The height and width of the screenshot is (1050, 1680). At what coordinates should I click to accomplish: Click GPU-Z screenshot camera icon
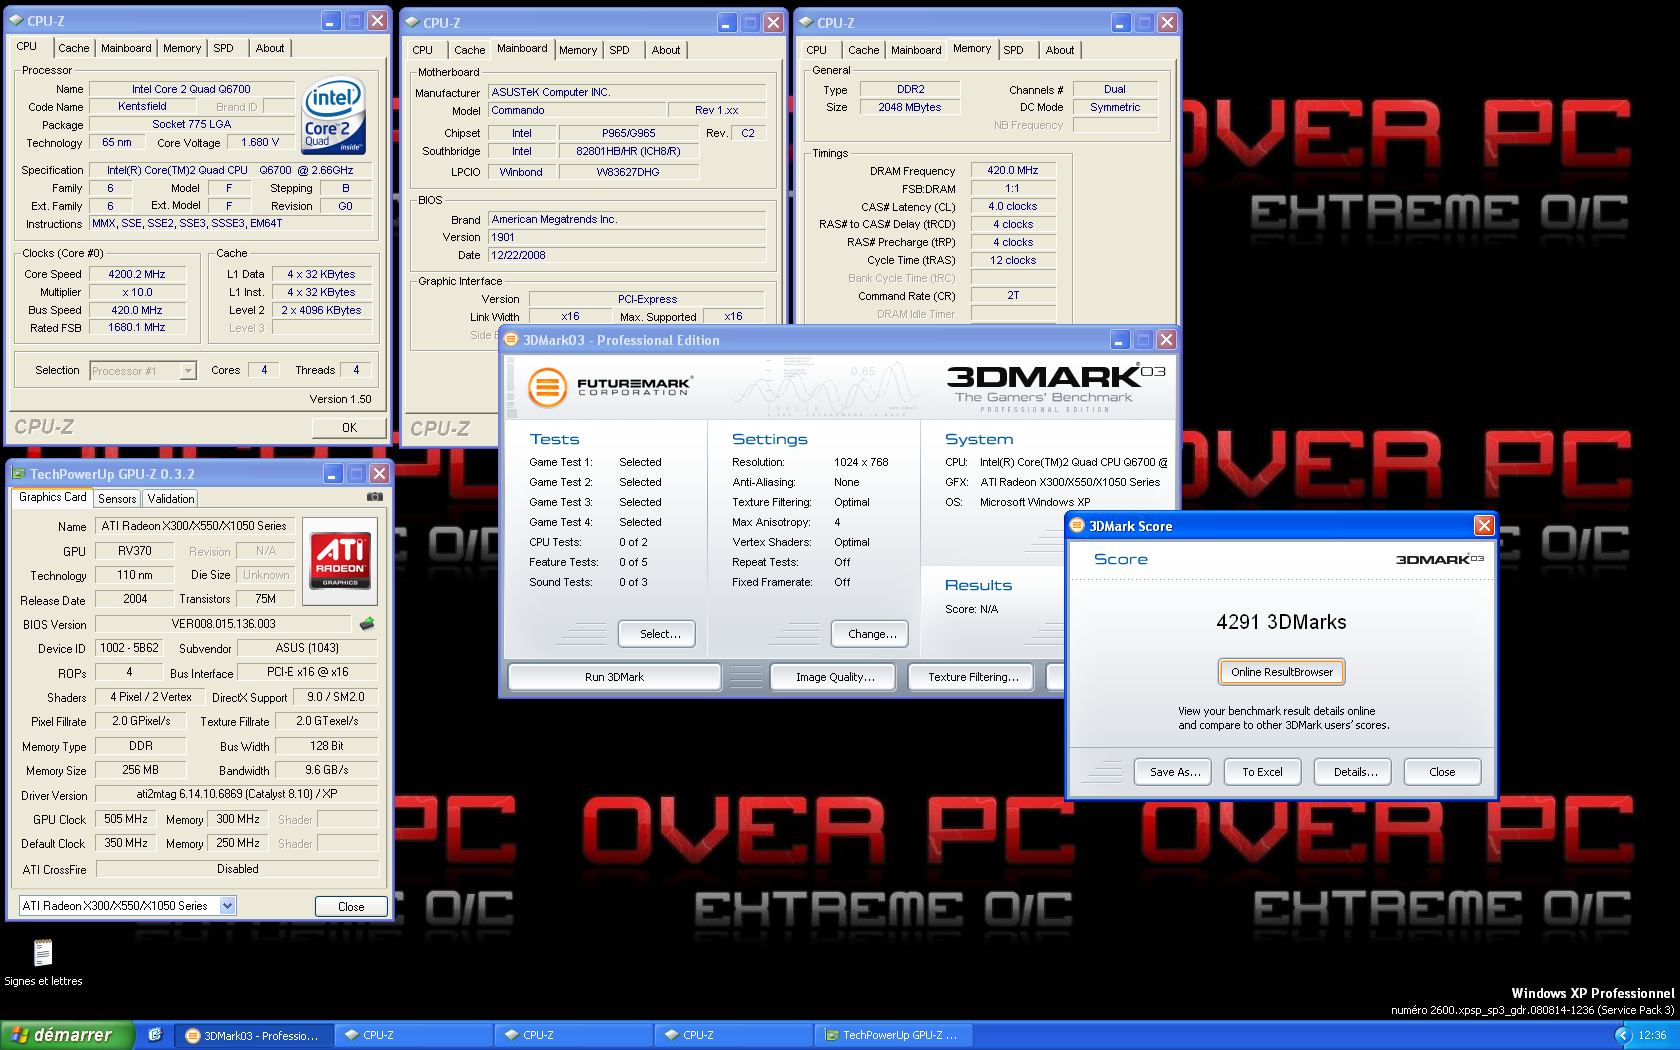374,496
